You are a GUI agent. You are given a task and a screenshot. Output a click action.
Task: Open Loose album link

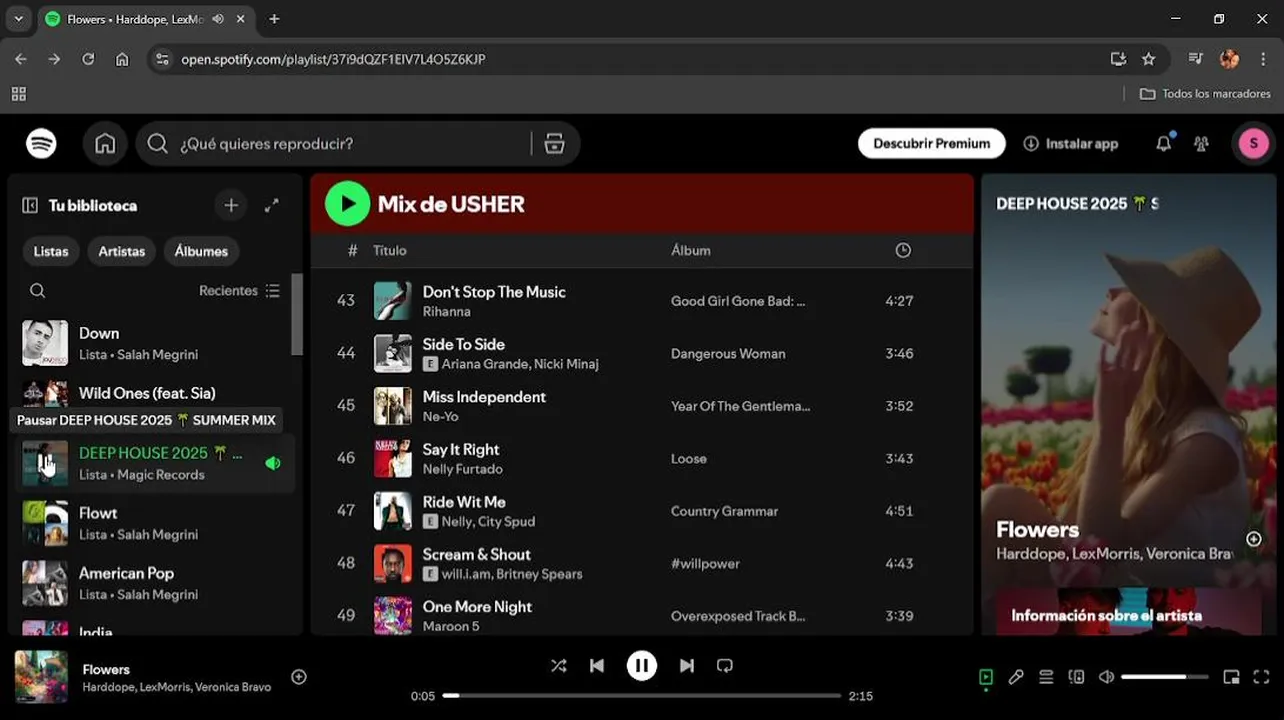click(689, 459)
